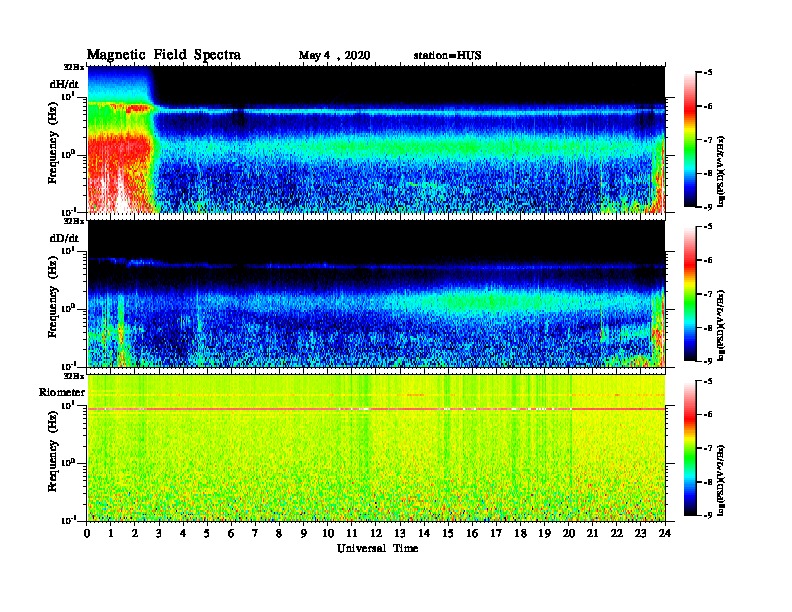792x612 pixels.
Task: Select the "May 4, 2020" date text
Action: 334,56
